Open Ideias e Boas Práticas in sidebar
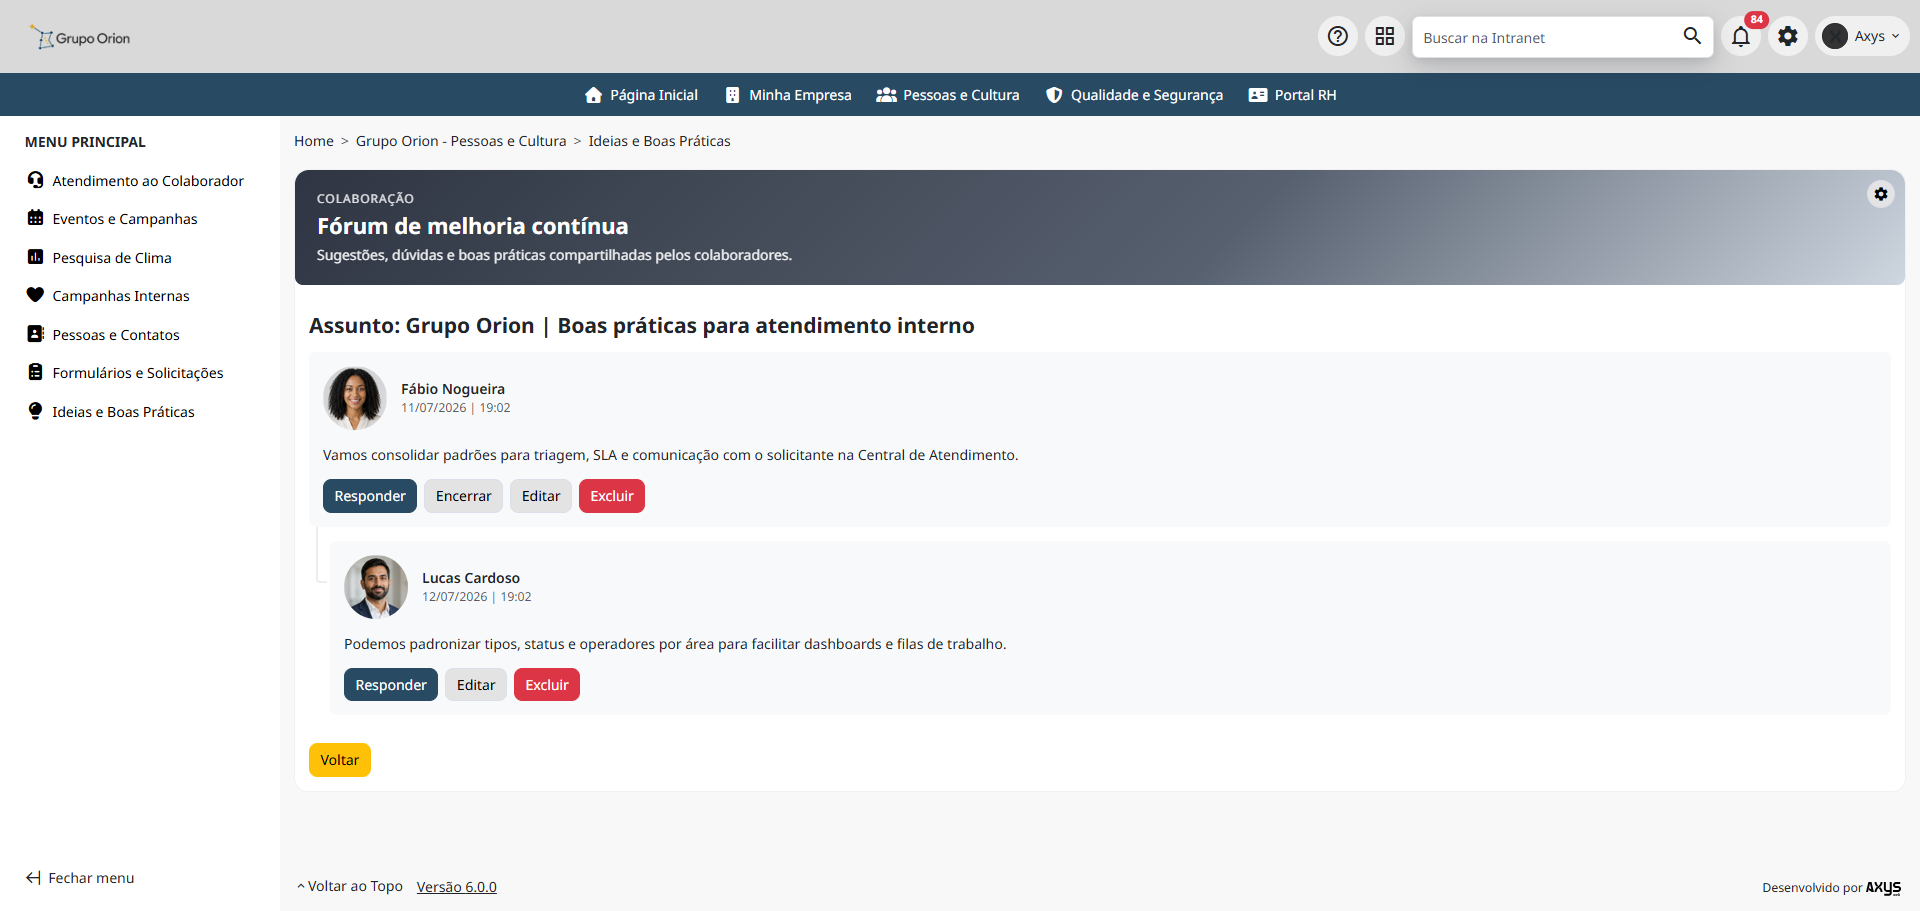Screen dimensions: 1920x911 (x=123, y=412)
